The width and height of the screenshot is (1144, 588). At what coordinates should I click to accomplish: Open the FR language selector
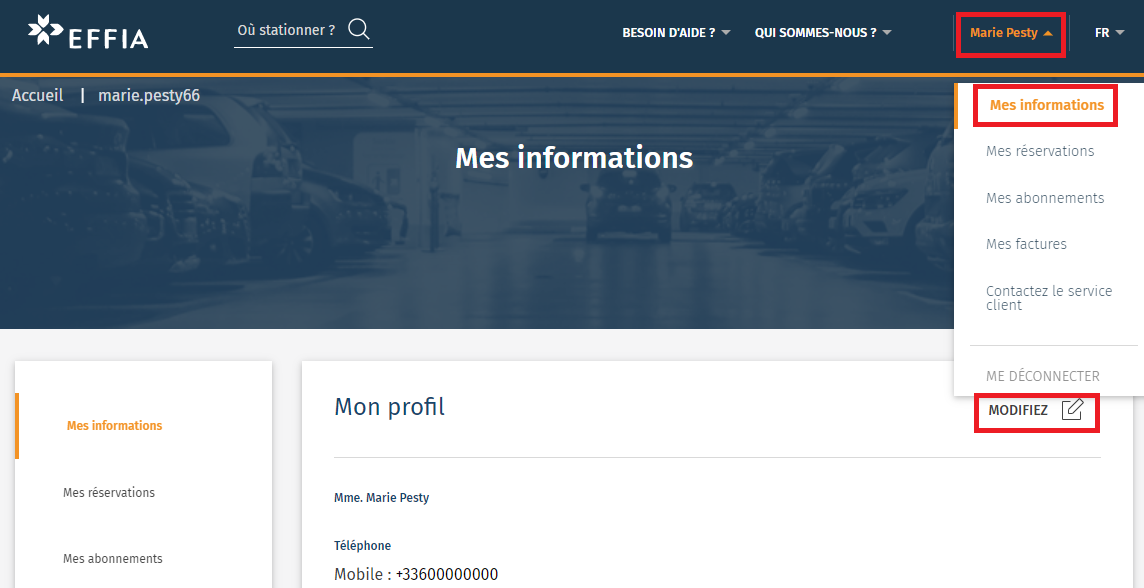click(x=1109, y=33)
